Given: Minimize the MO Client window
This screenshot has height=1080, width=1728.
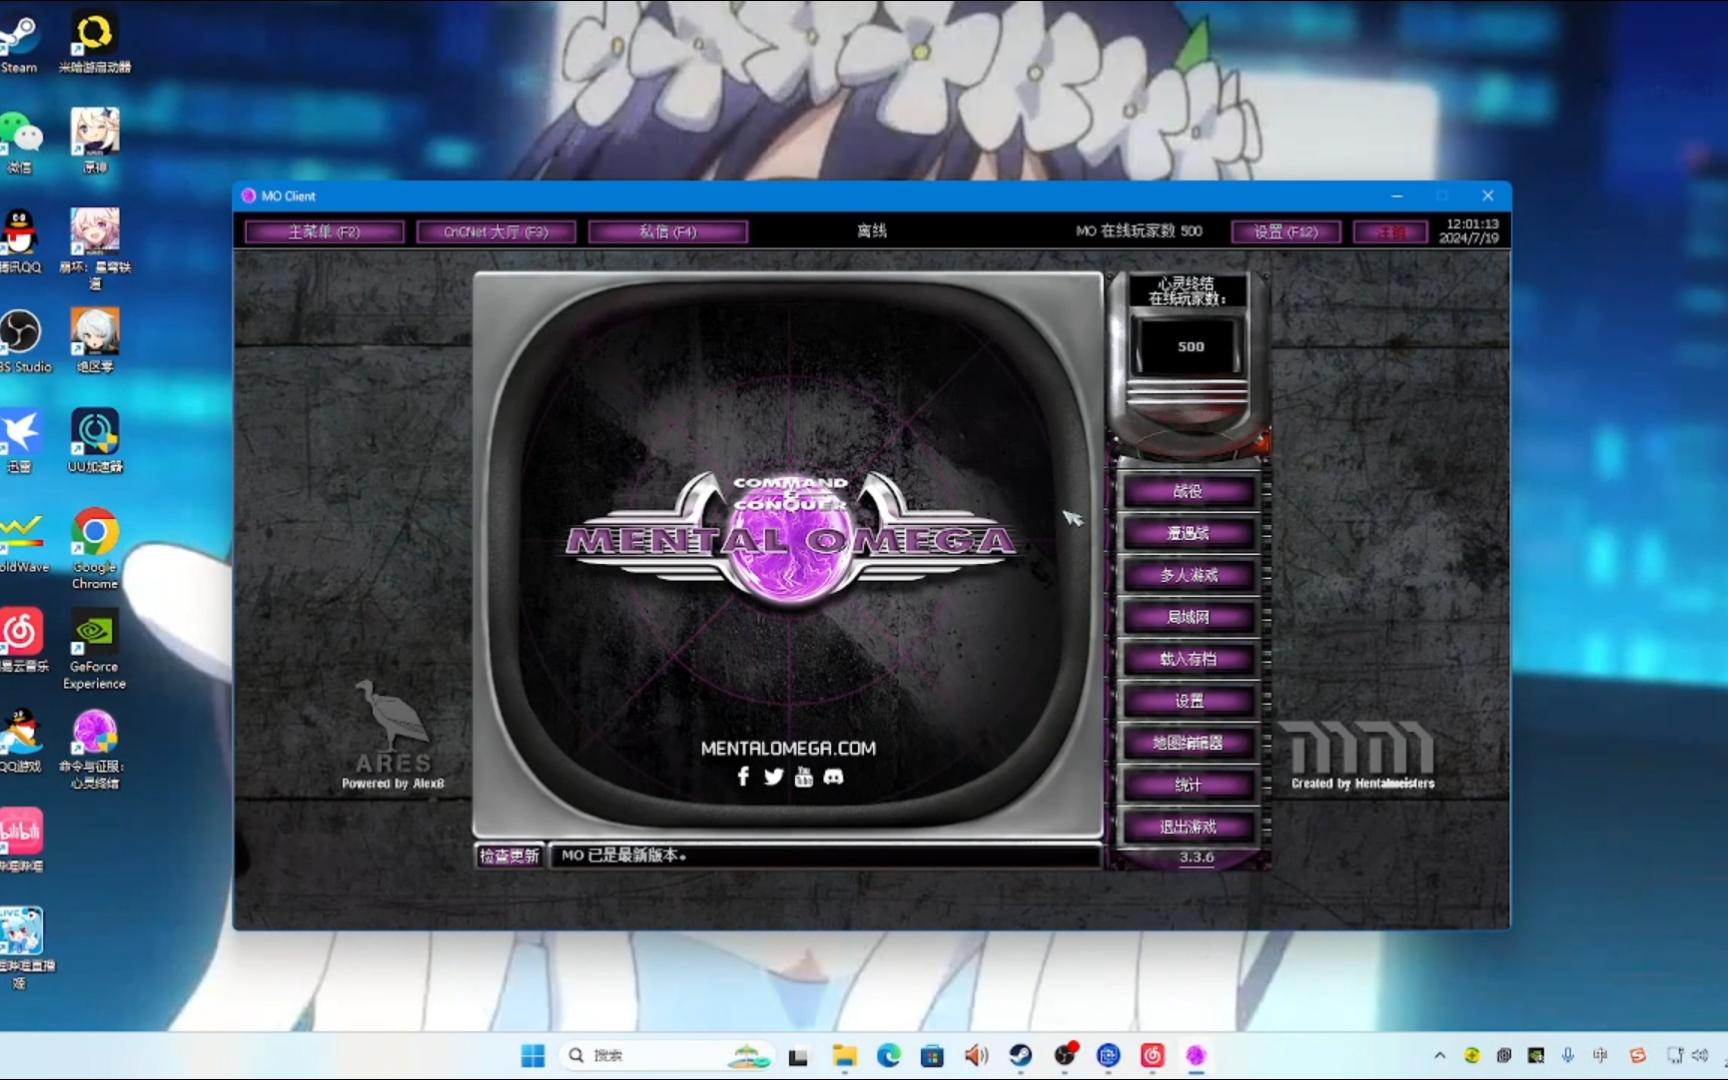Looking at the screenshot, I should [1397, 196].
